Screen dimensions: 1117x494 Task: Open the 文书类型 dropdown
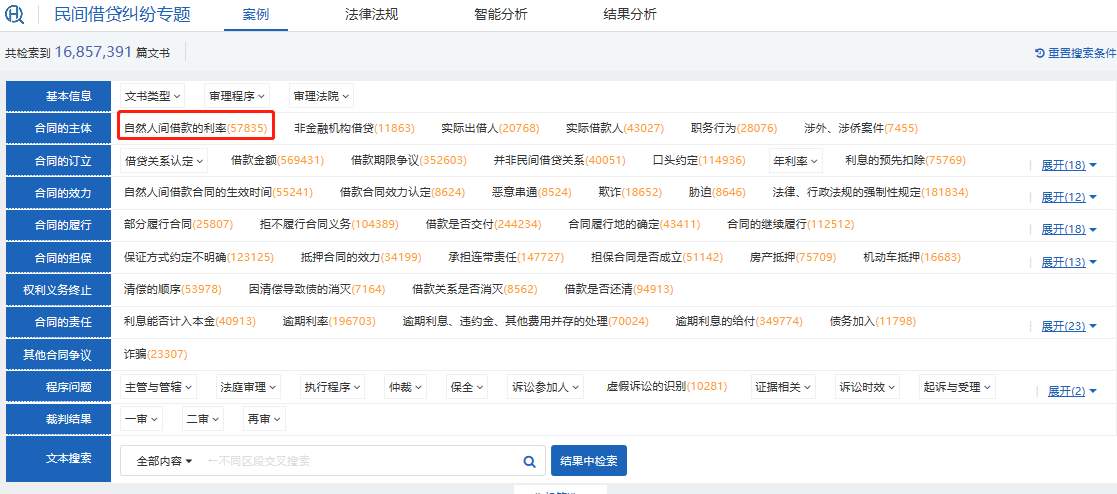152,96
